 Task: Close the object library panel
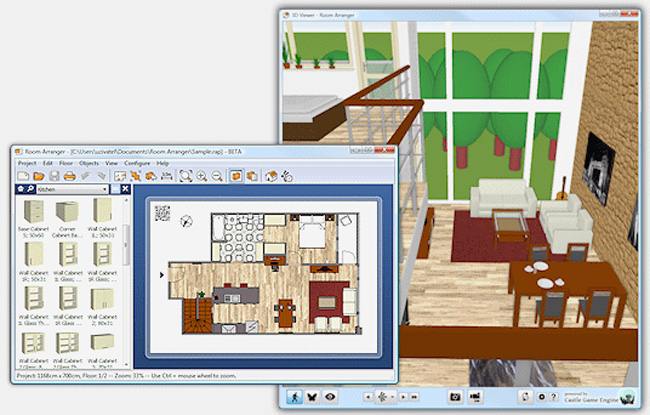[x=127, y=188]
